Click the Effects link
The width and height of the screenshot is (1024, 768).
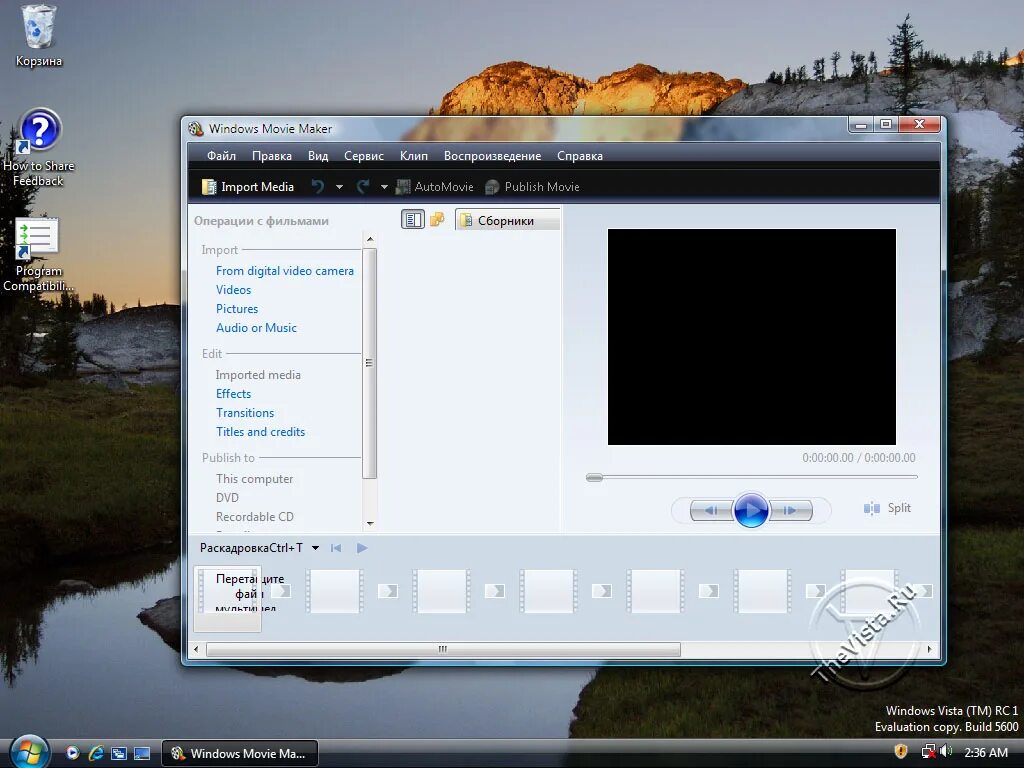tap(233, 393)
